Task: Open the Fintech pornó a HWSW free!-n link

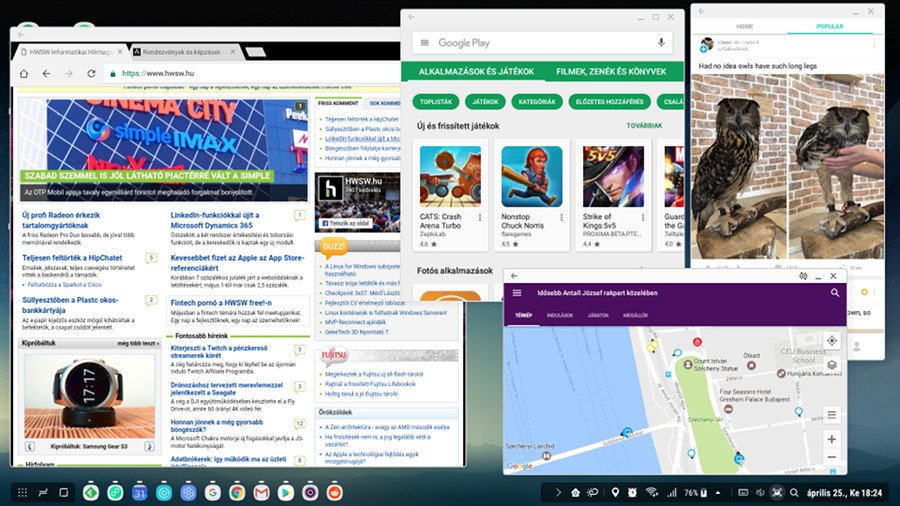Action: point(221,302)
